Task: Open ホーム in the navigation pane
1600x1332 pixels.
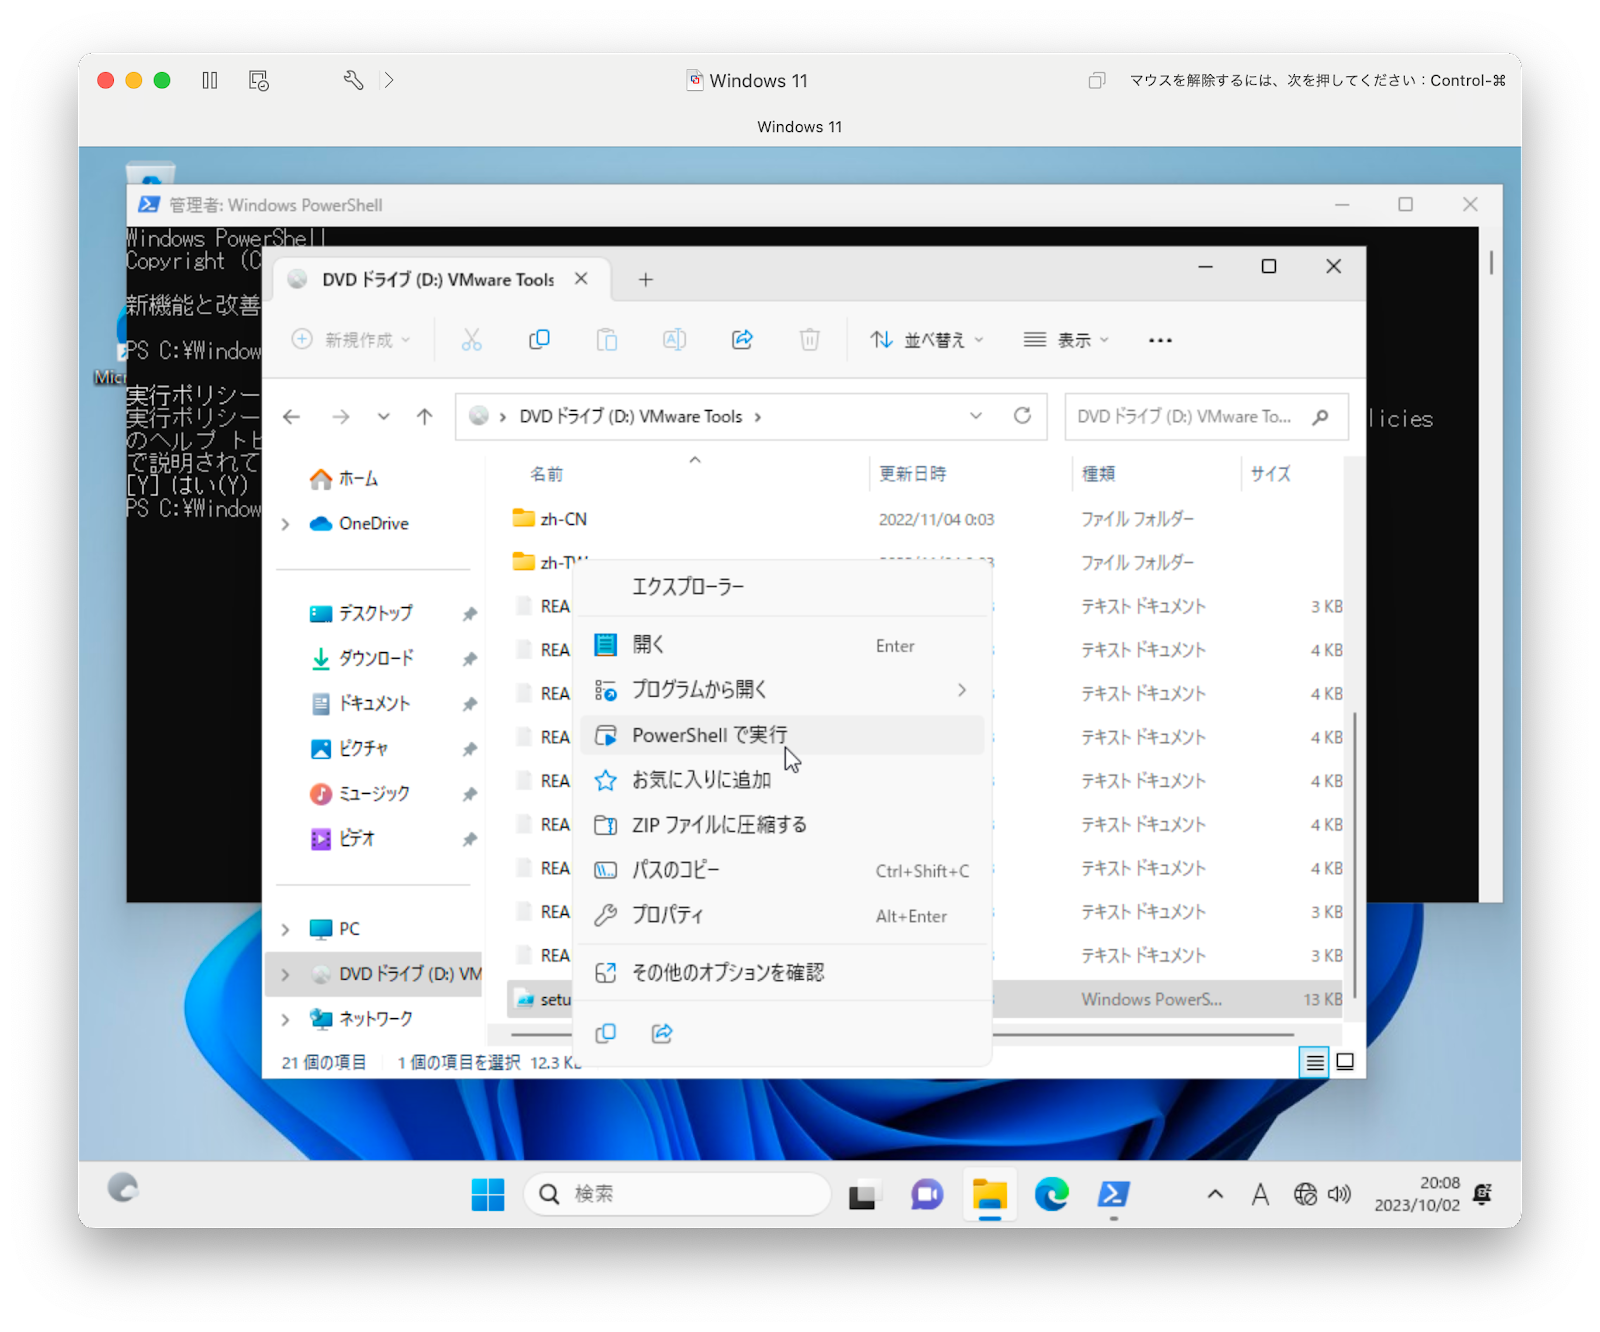Action: (x=344, y=479)
